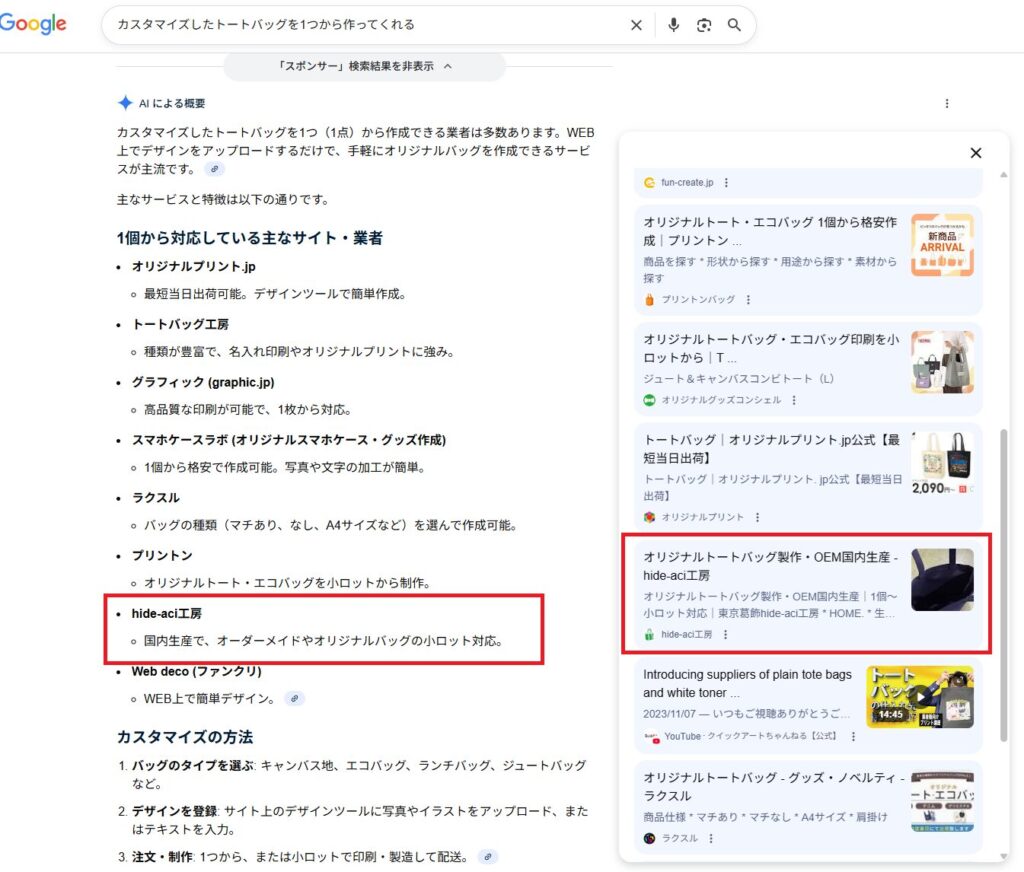Screen dimensions: 1024x872
Task: Open the three-dot menu on the AI overview
Action: coord(947,103)
